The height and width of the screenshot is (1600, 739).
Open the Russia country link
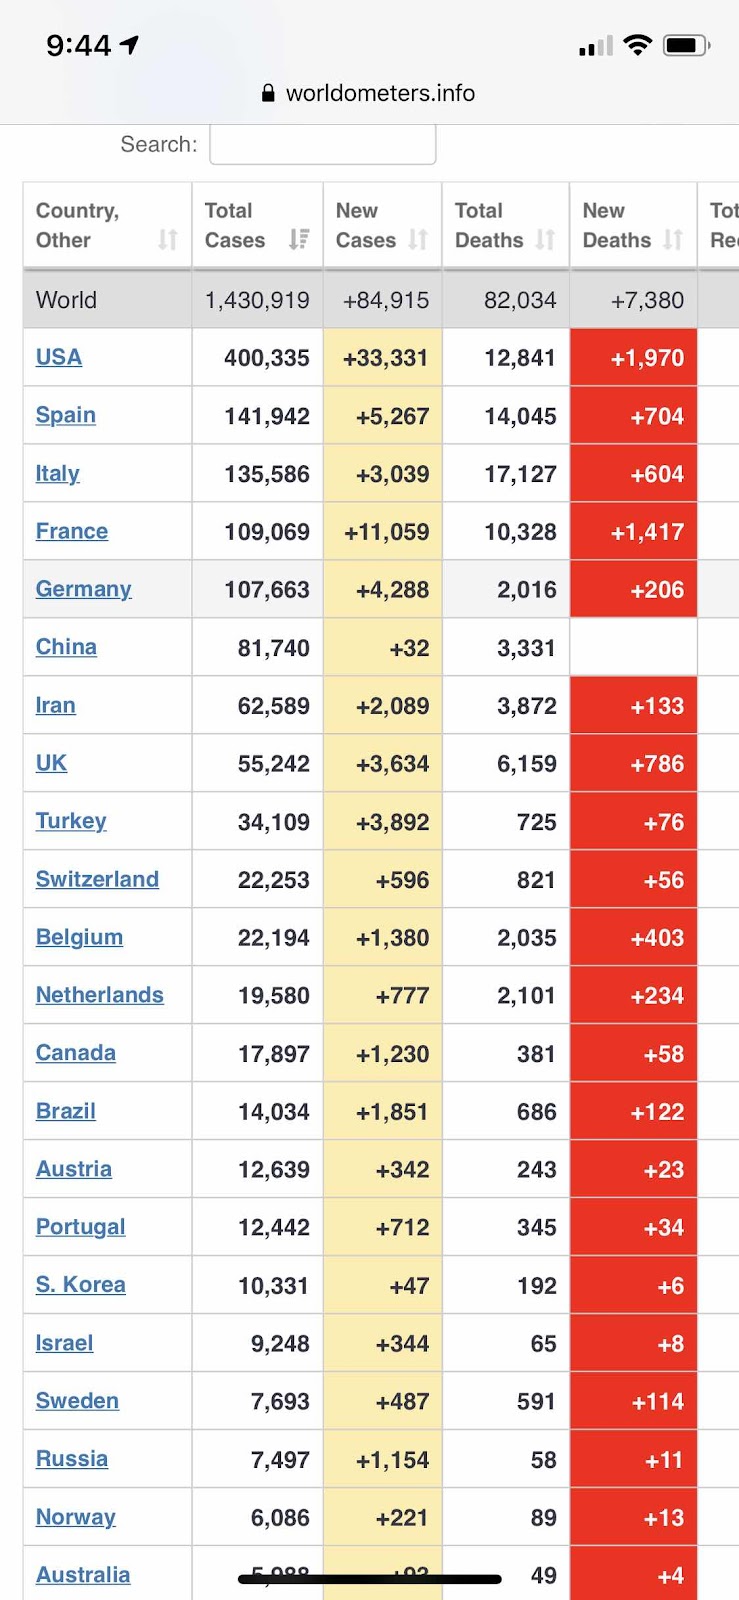pos(72,1459)
